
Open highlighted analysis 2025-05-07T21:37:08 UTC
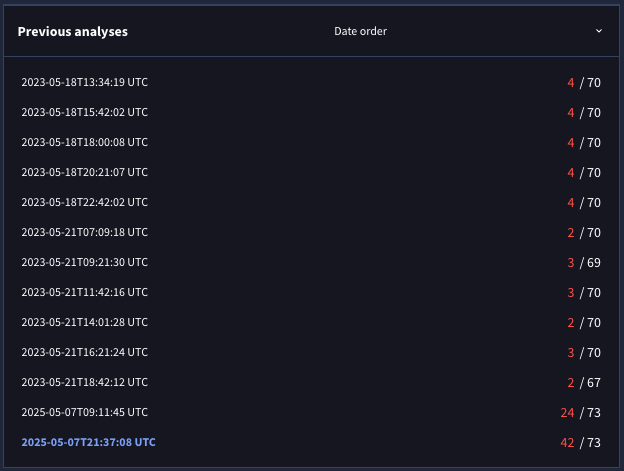click(88, 442)
